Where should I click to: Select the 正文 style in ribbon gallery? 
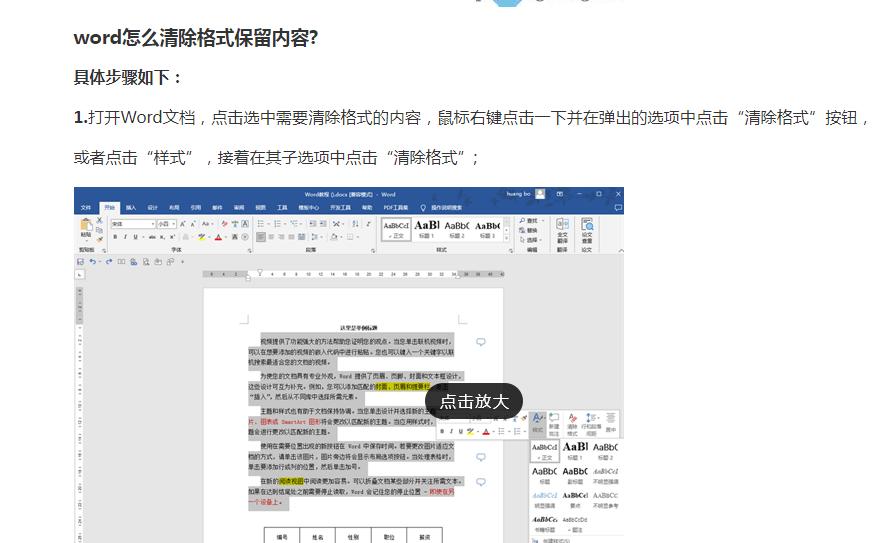[396, 230]
